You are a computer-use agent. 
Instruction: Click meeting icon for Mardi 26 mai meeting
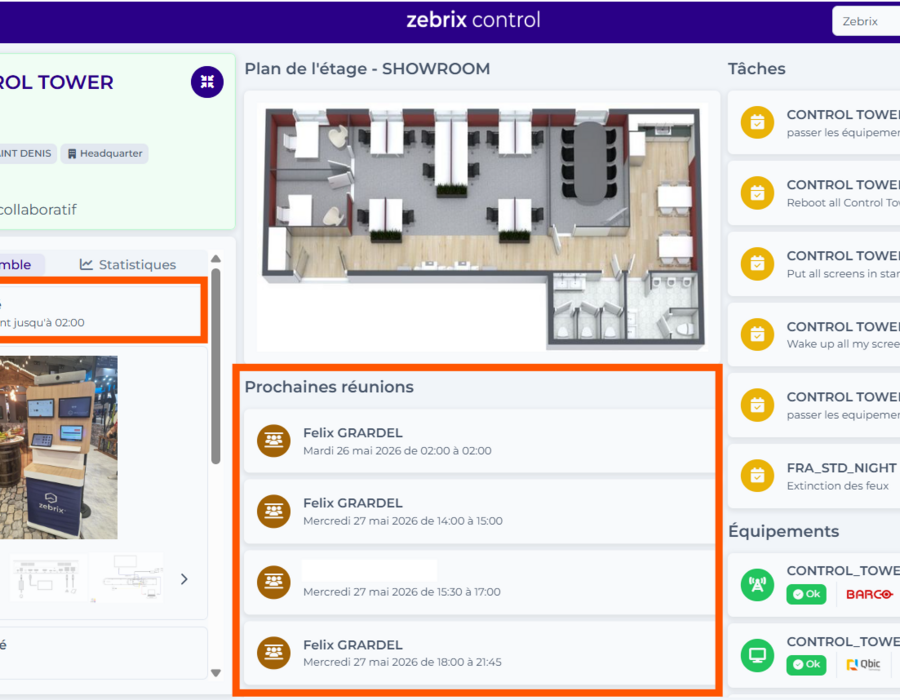(x=274, y=441)
